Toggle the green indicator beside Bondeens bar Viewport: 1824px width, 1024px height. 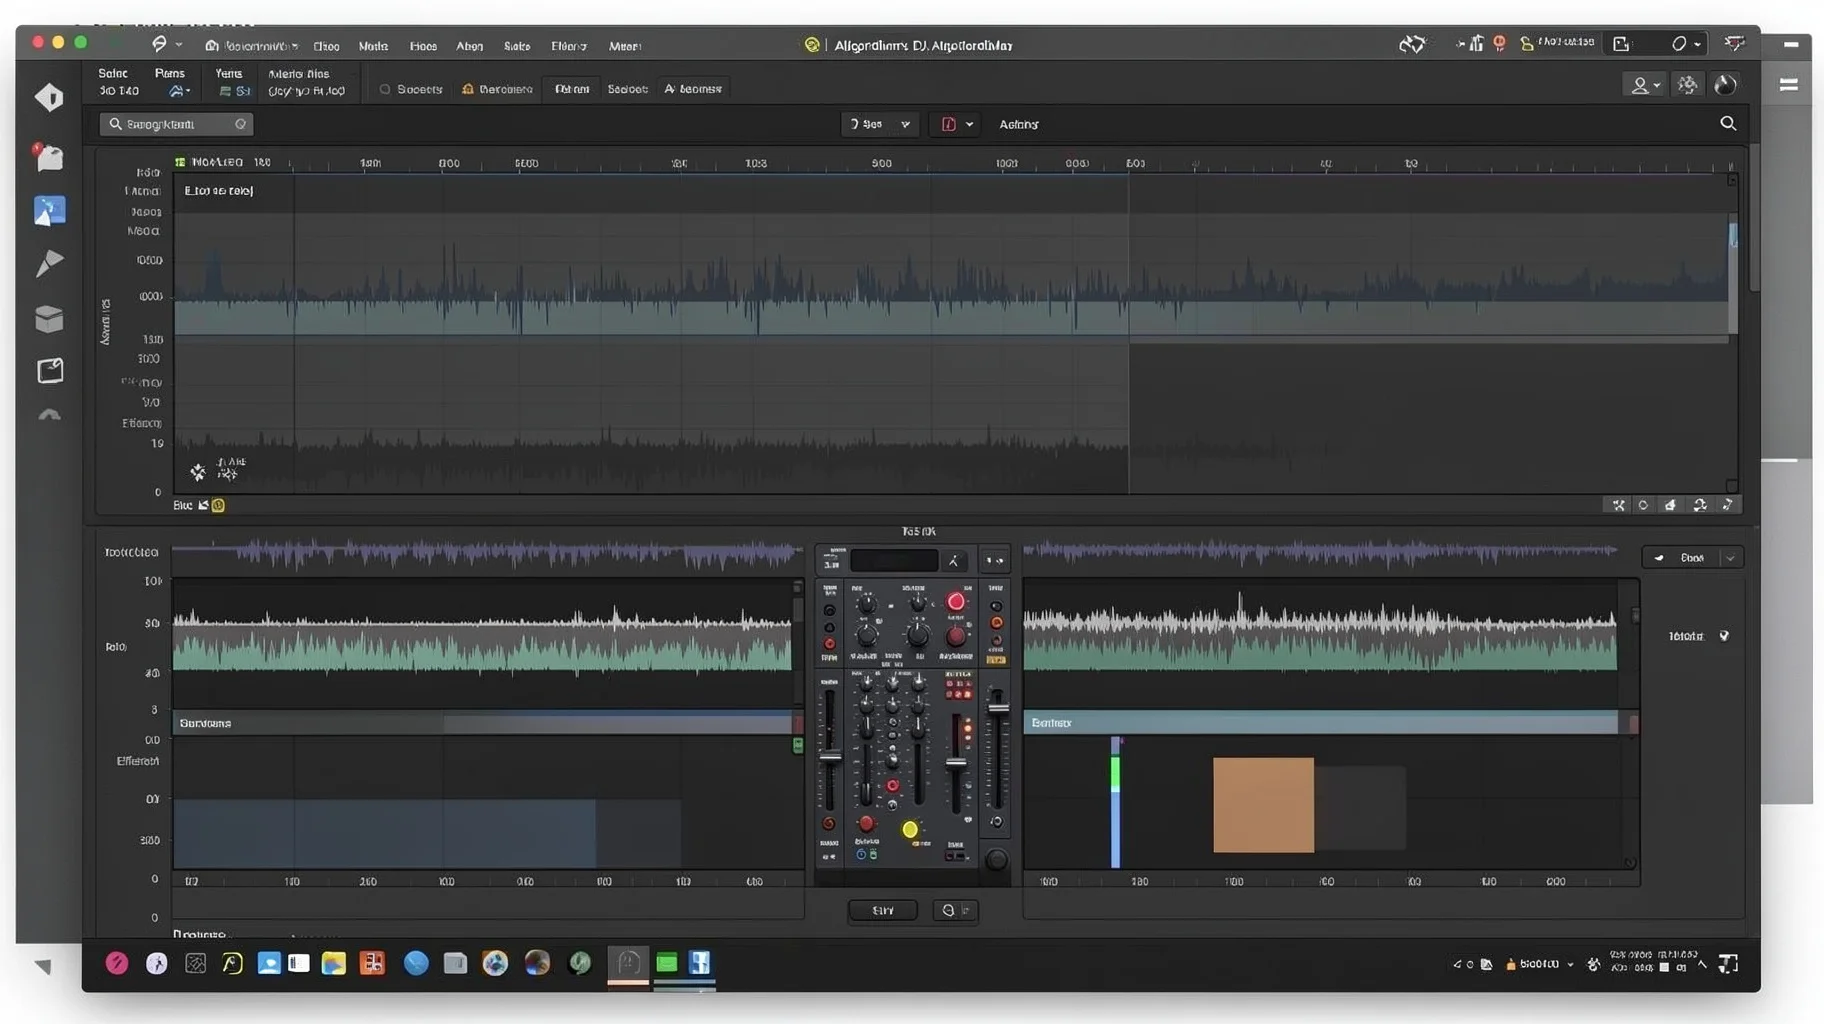[x=798, y=745]
